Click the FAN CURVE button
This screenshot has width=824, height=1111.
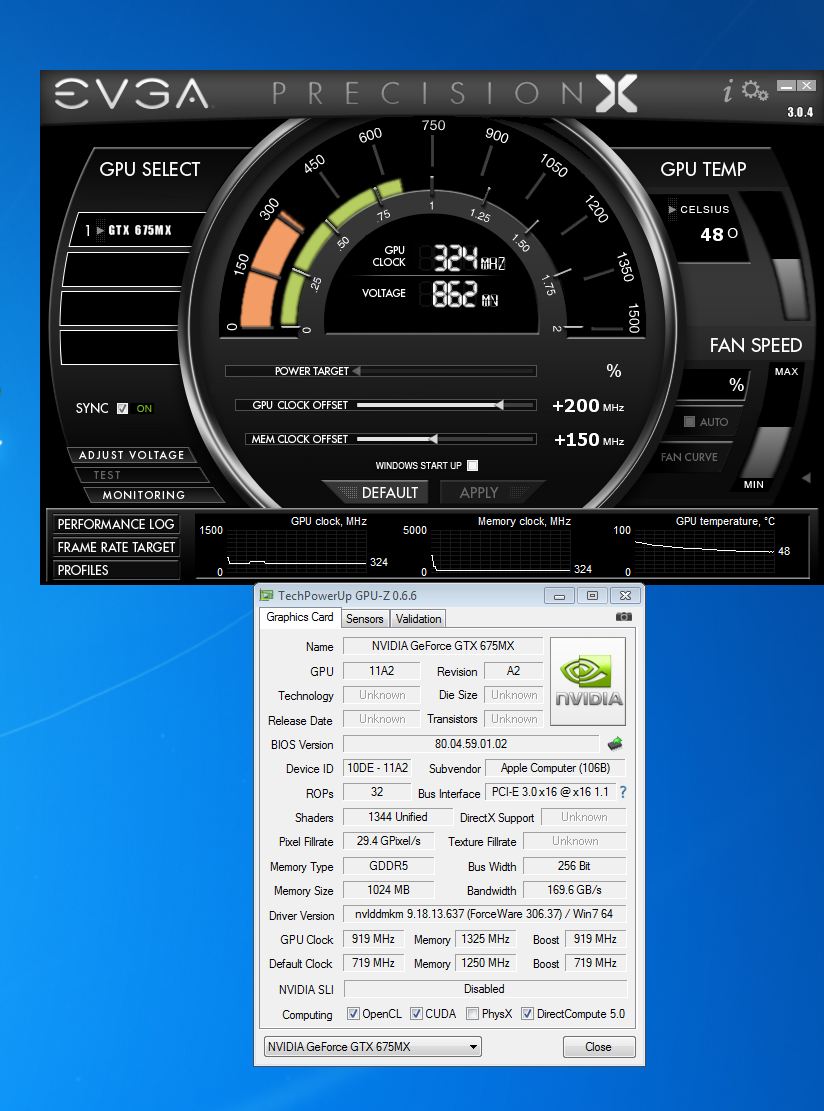[689, 457]
